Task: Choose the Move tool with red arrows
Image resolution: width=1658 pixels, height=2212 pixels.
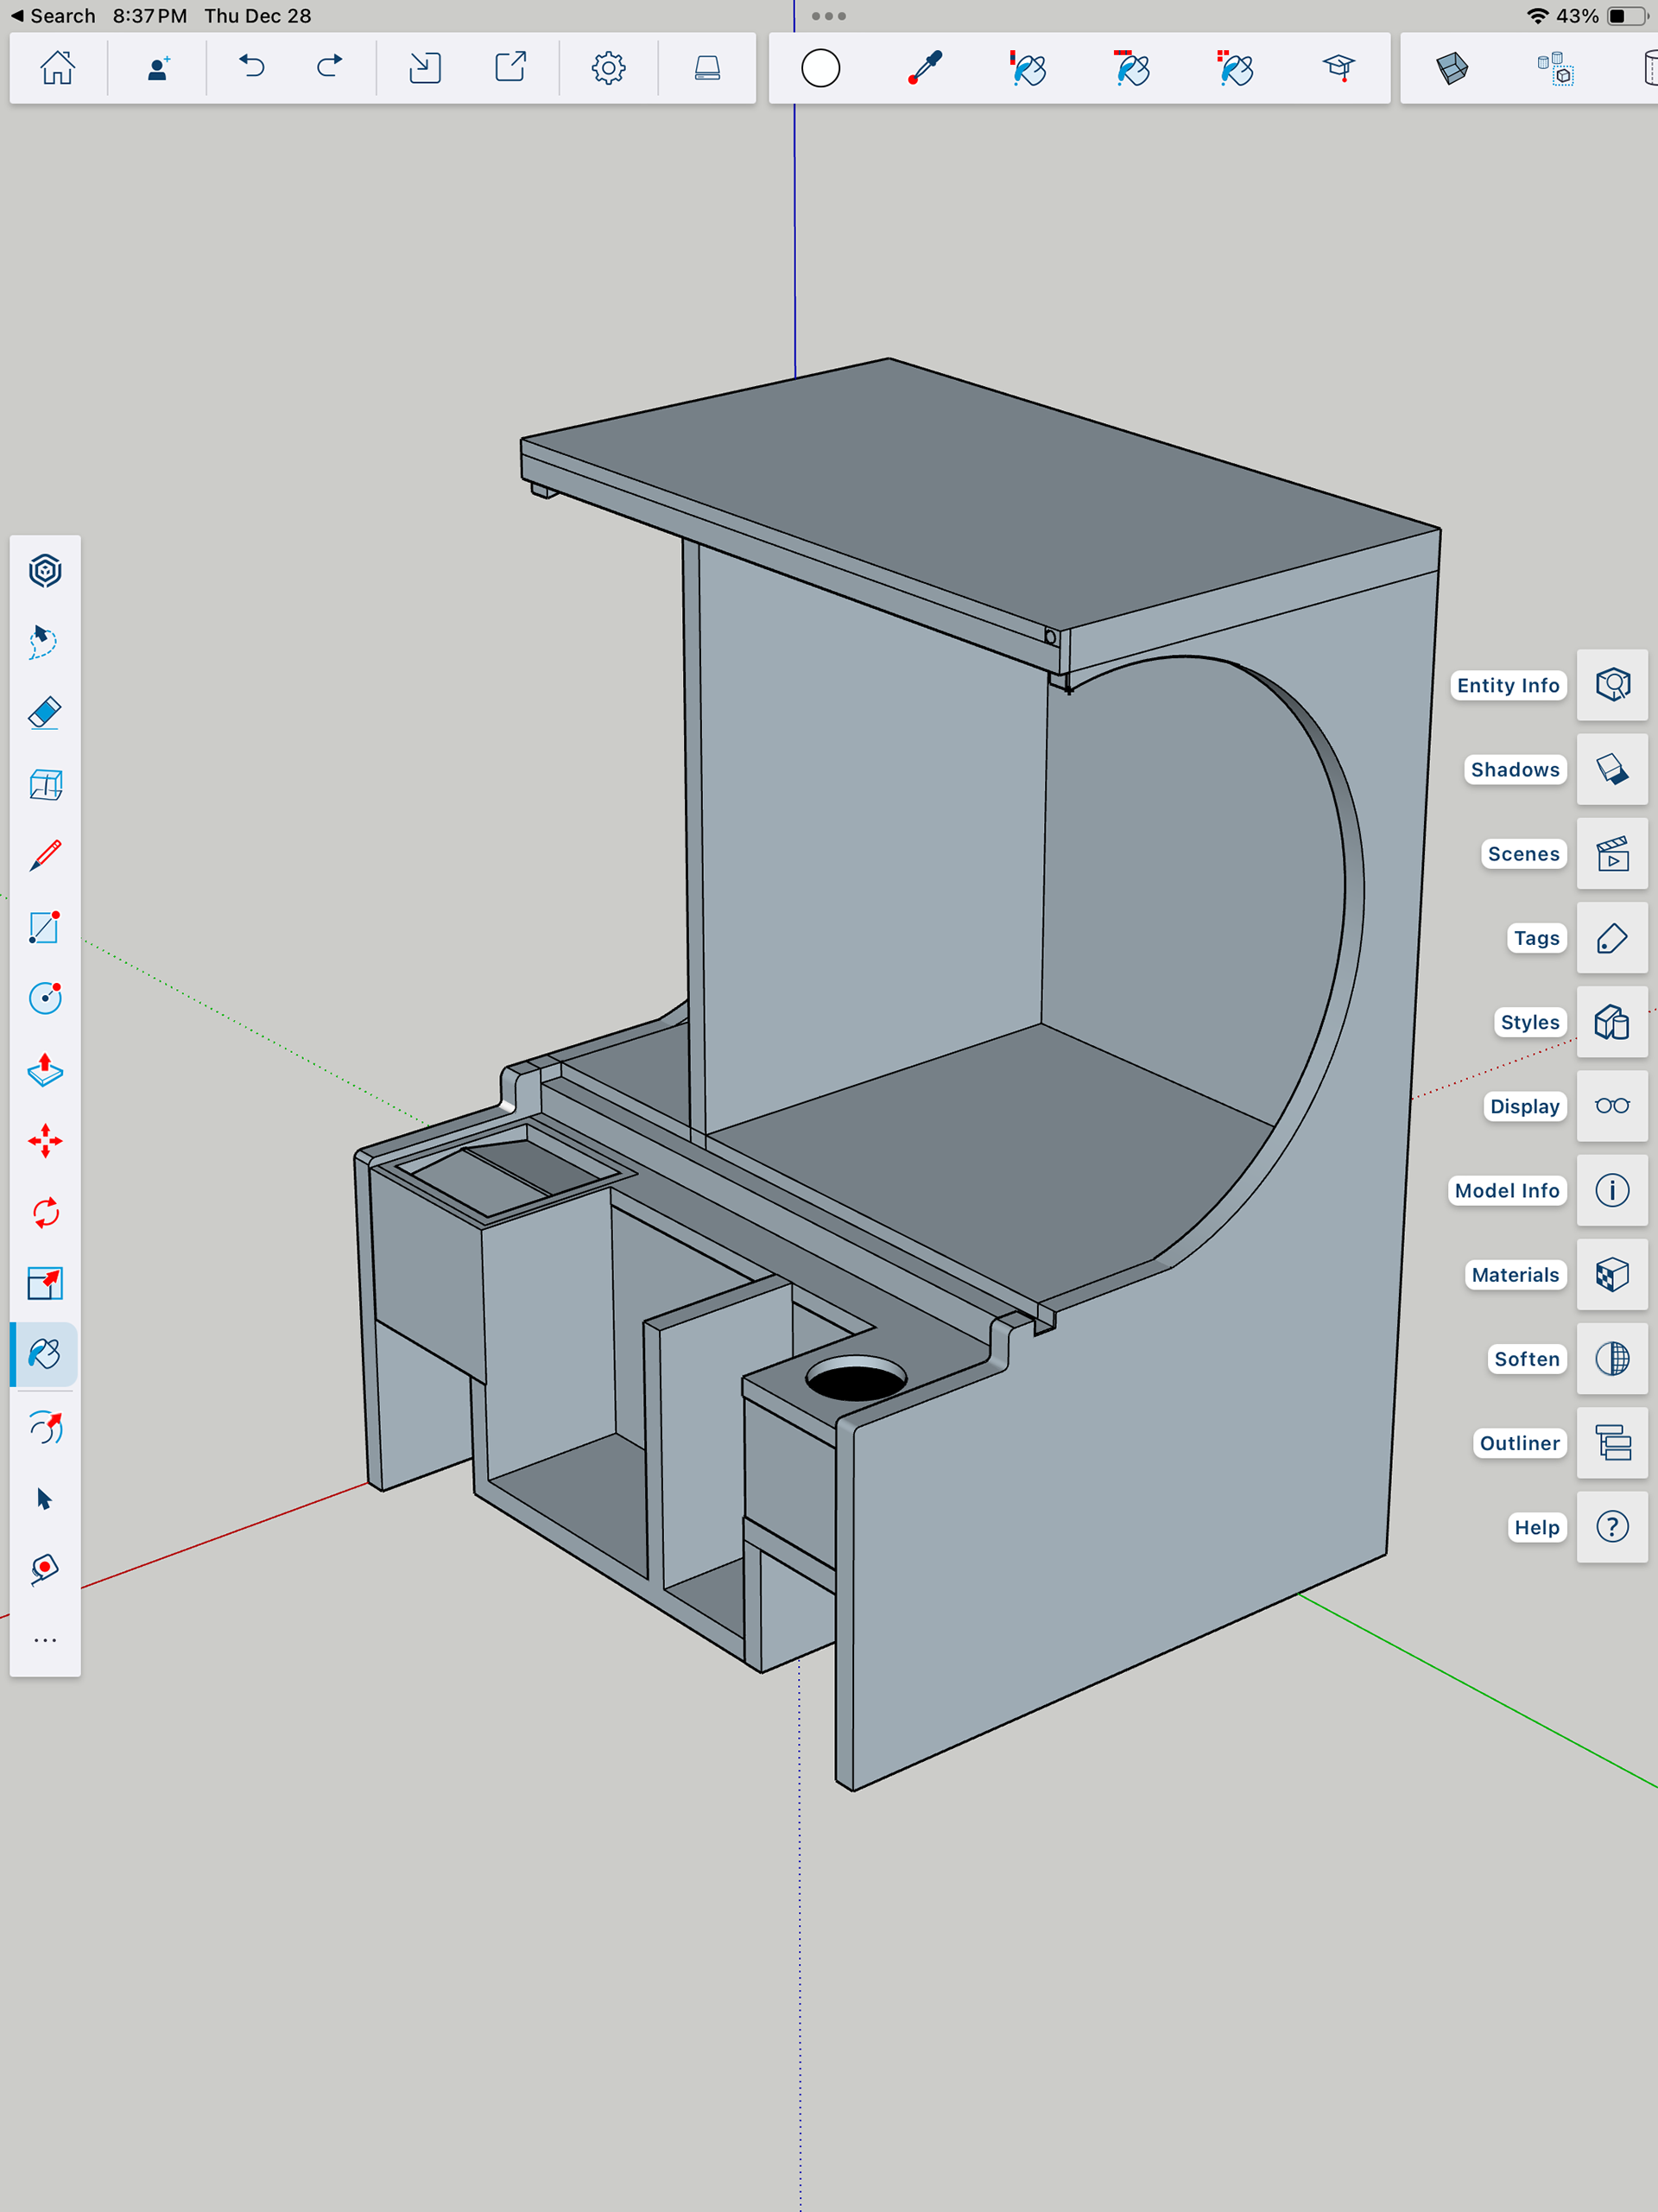Action: pos(45,1141)
